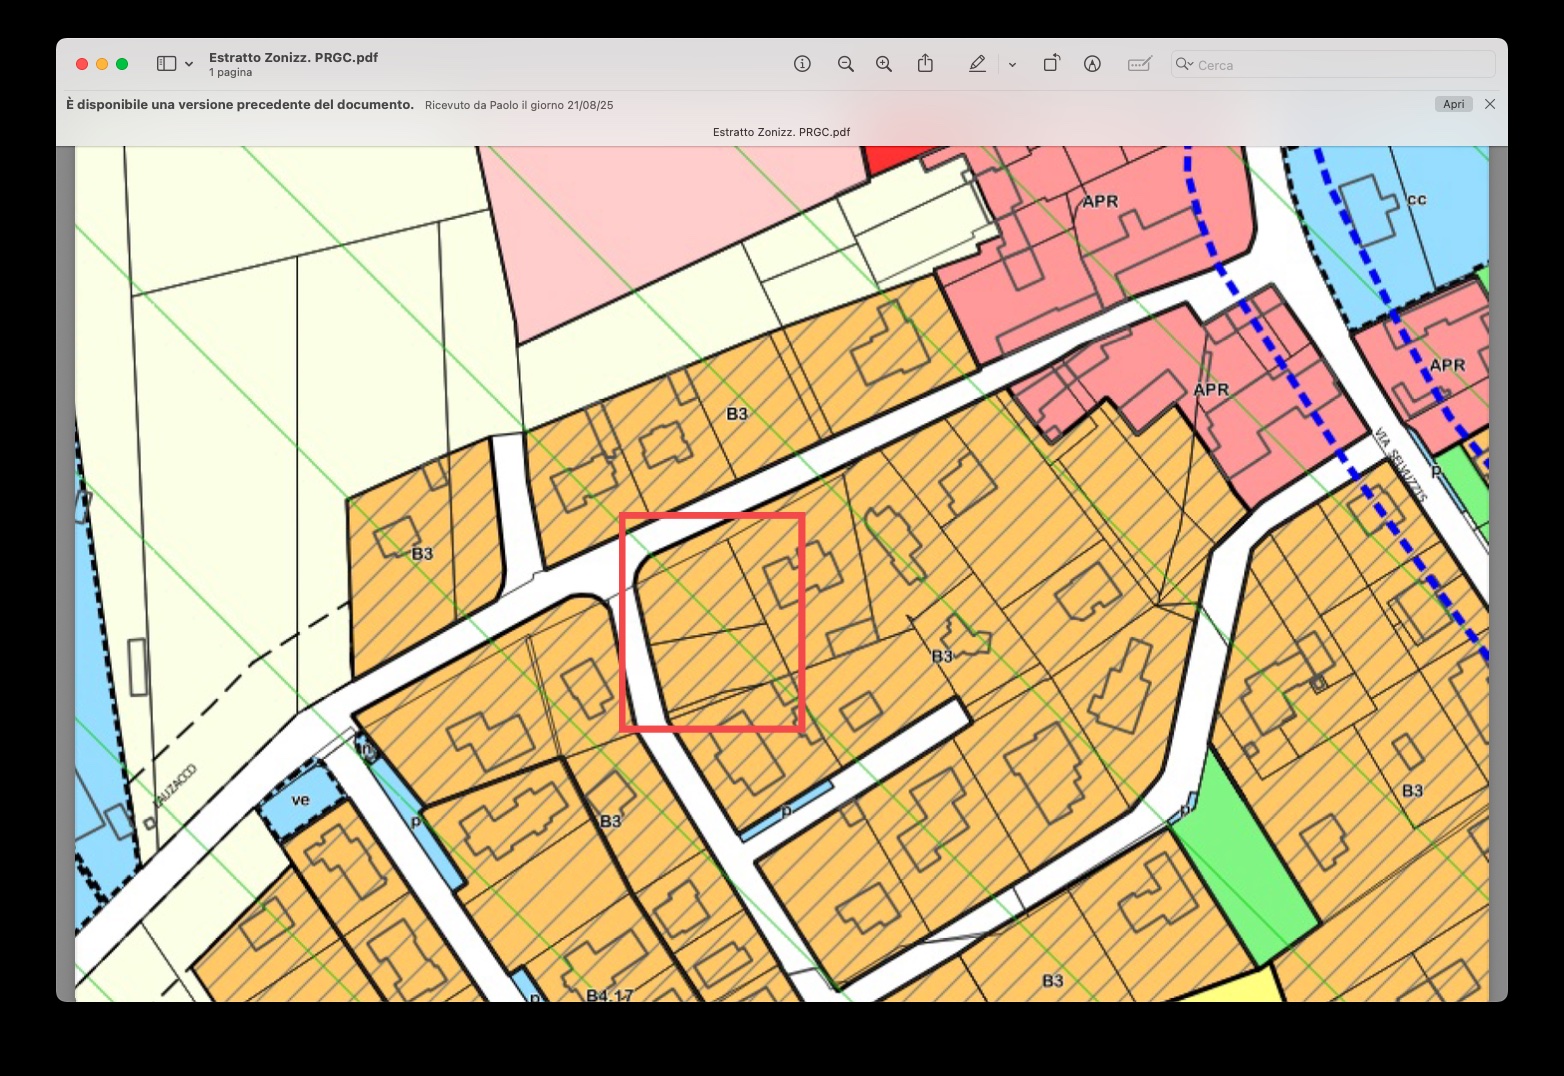Zoom out of the PDF map
This screenshot has width=1564, height=1076.
click(846, 64)
